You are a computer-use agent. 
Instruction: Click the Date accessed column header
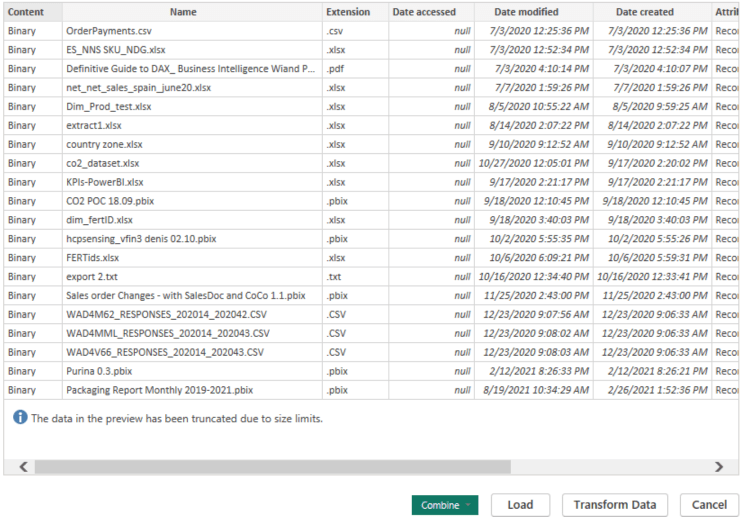(424, 12)
